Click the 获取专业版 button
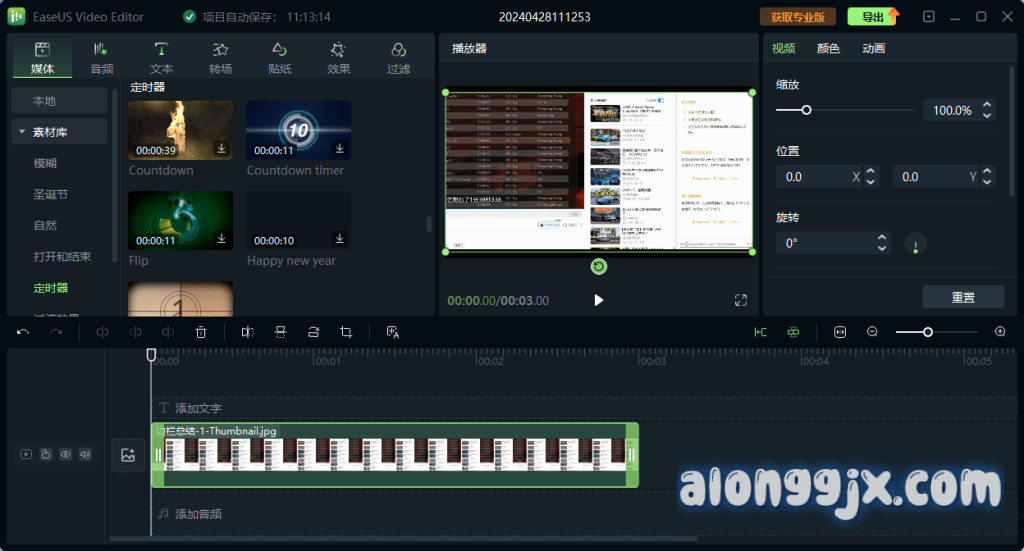The image size is (1024, 551). 797,17
